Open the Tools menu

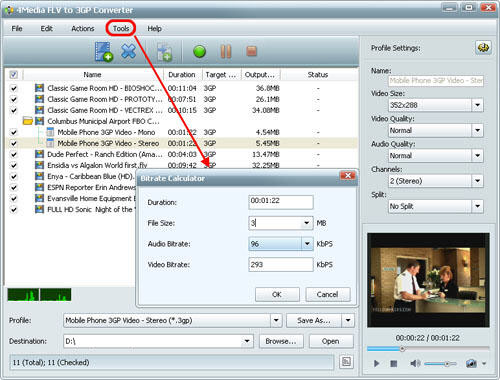click(x=121, y=29)
